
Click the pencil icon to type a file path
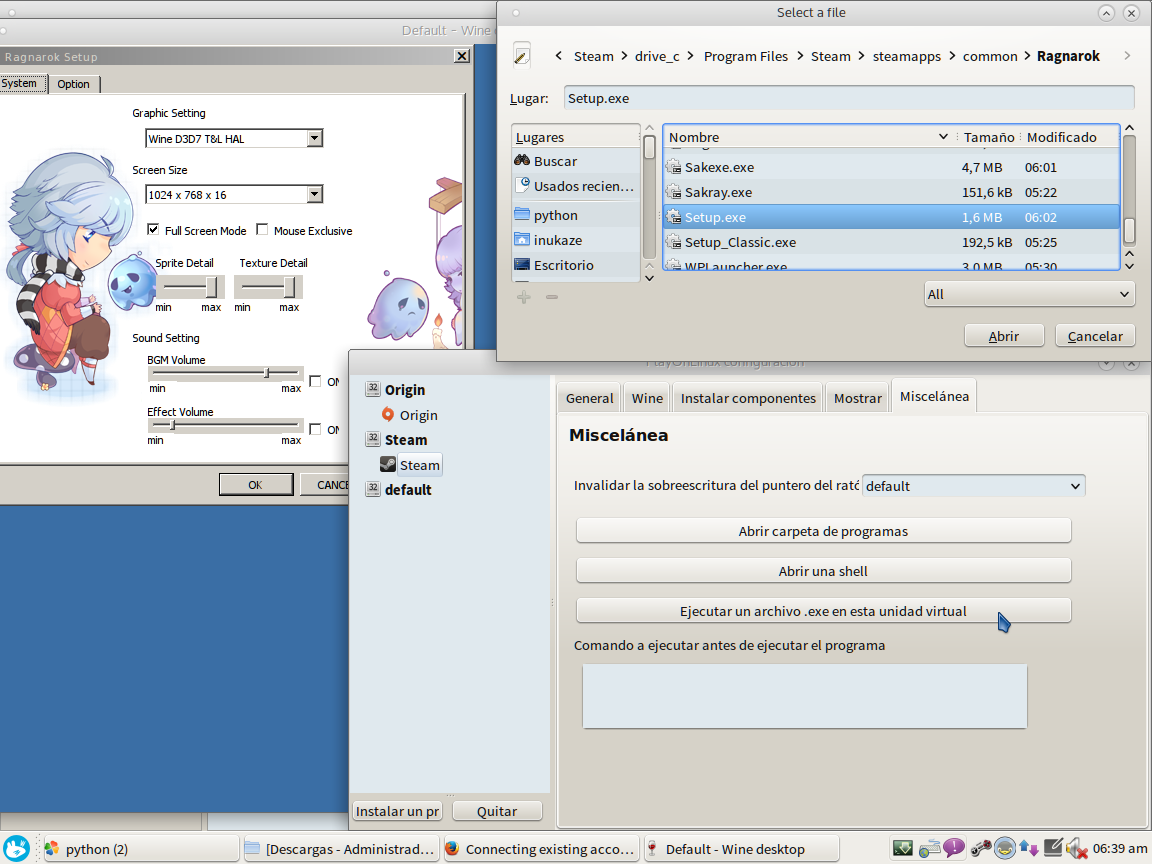(522, 56)
